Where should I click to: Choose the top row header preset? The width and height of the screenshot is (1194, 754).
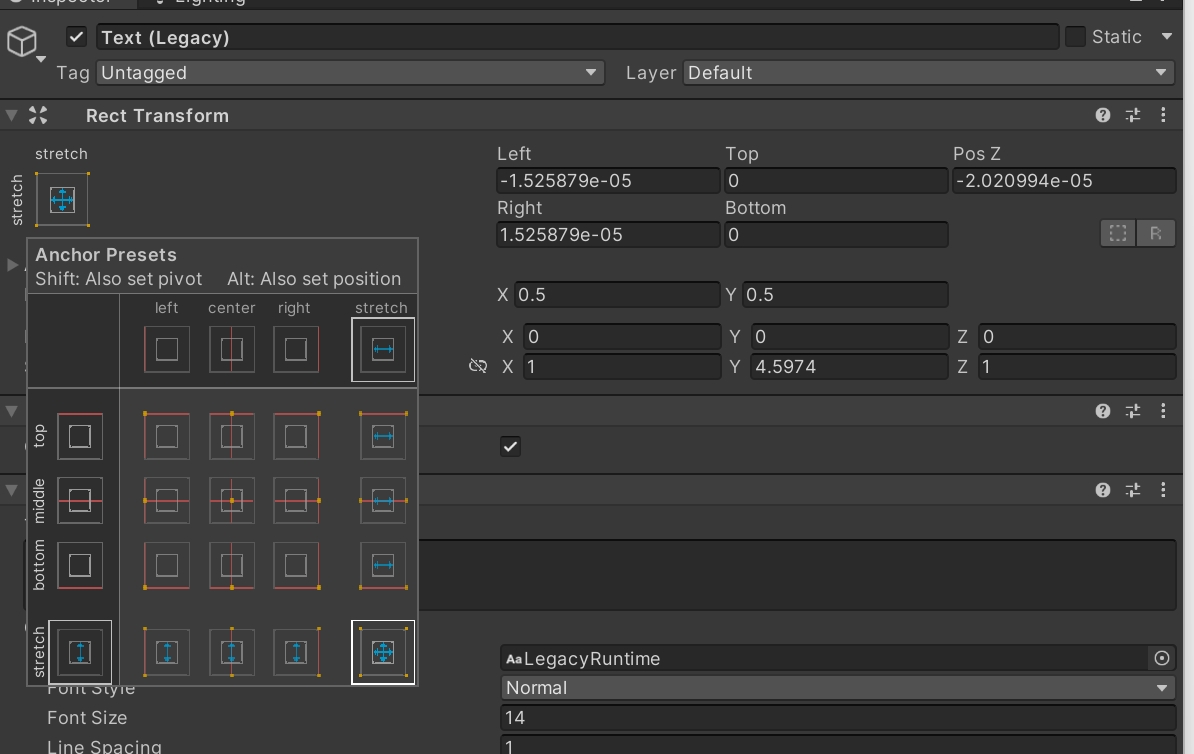(x=80, y=436)
